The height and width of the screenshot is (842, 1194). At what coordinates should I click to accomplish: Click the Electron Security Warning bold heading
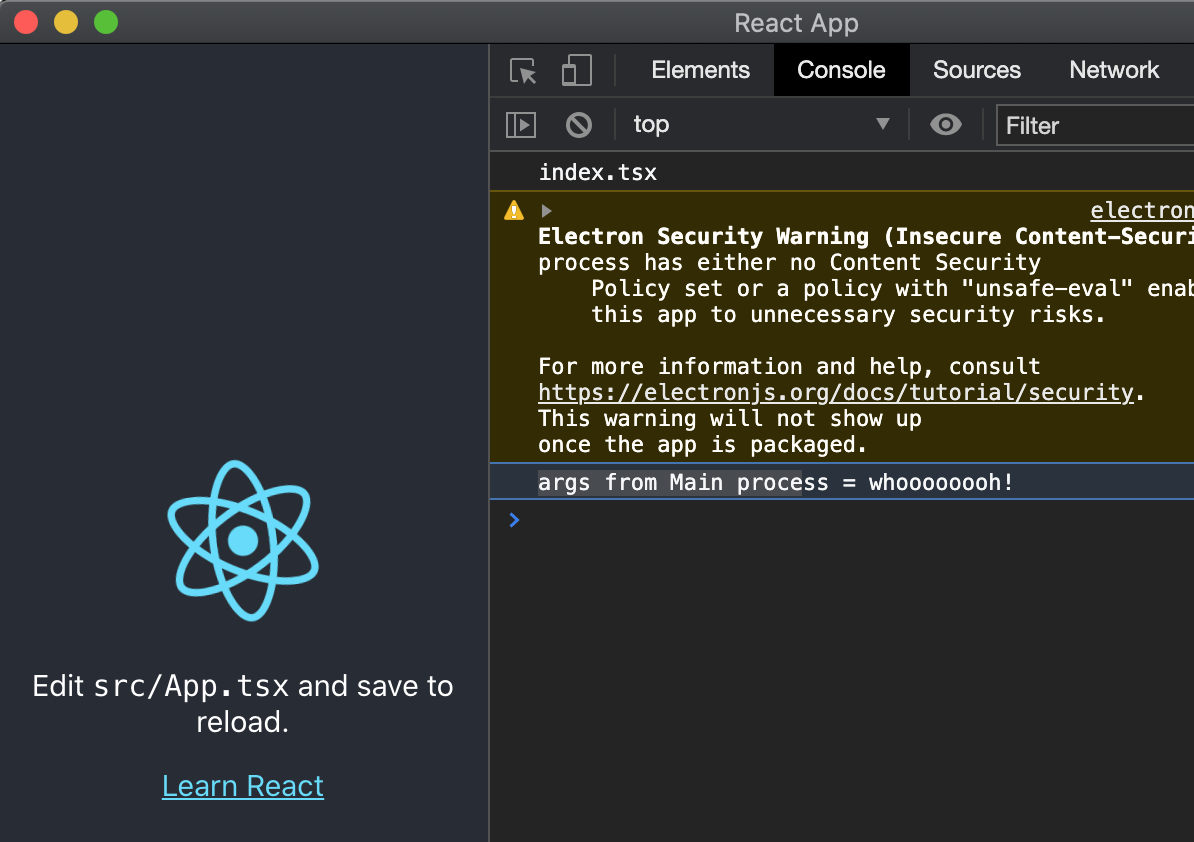pyautogui.click(x=866, y=236)
